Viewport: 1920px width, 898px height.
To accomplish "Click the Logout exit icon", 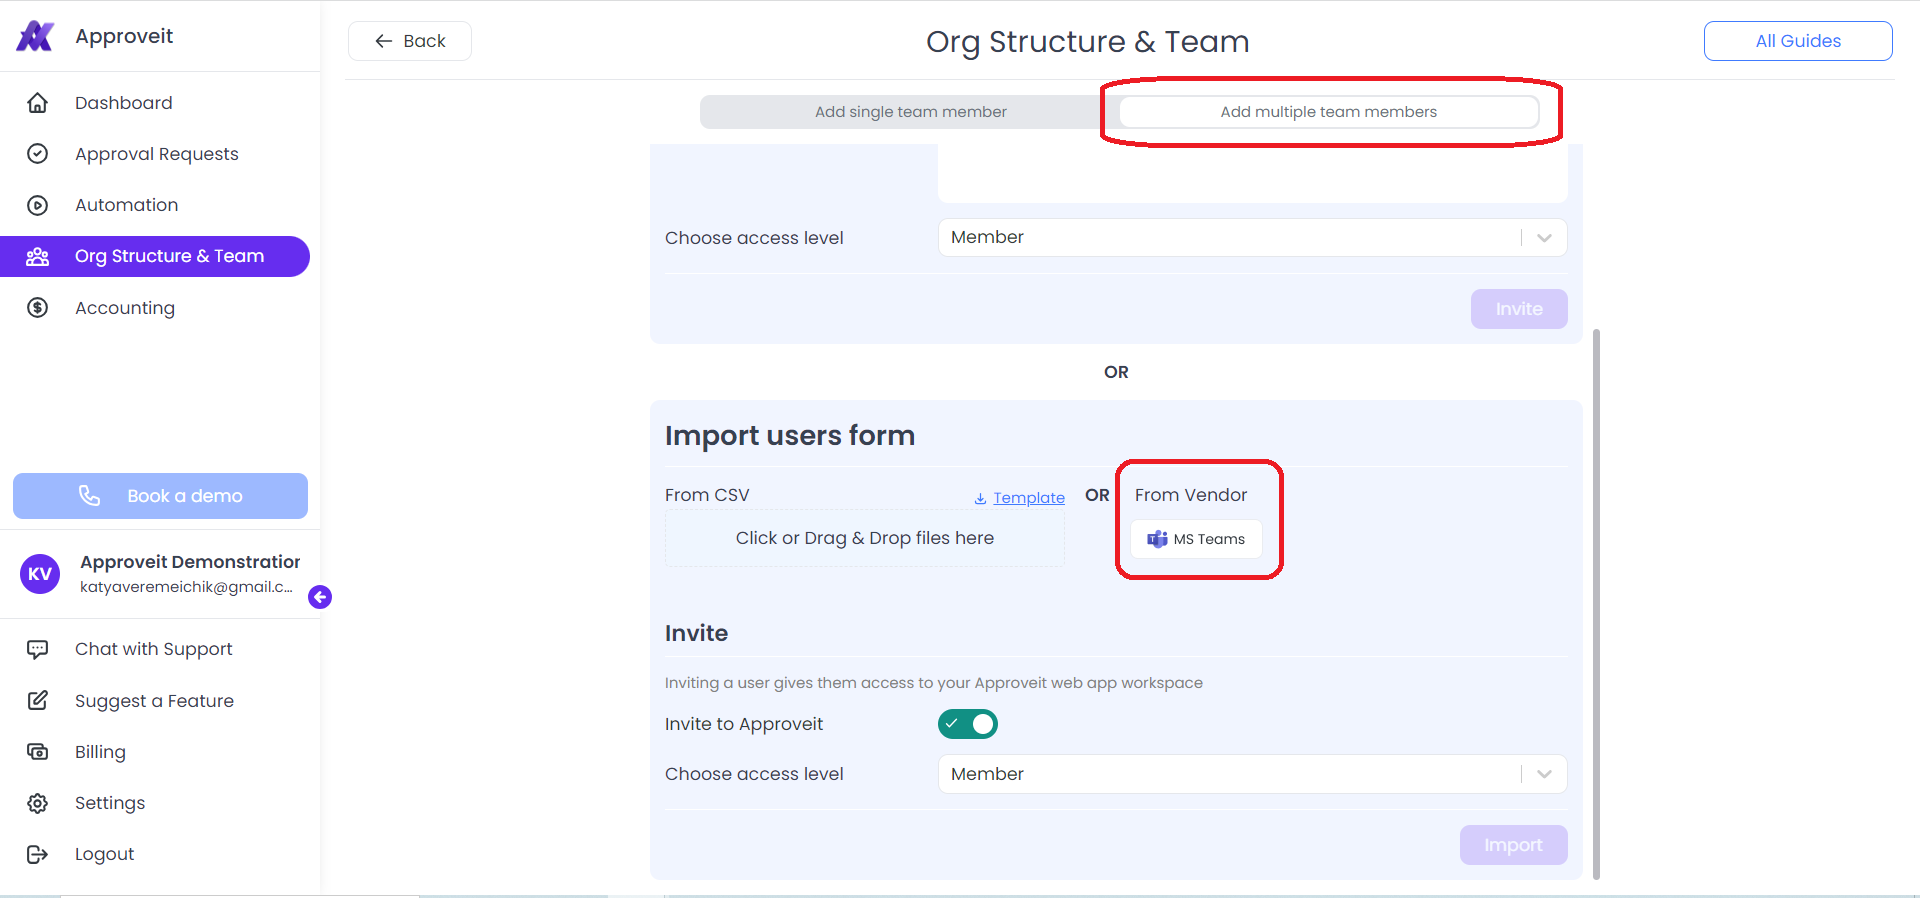I will (37, 854).
